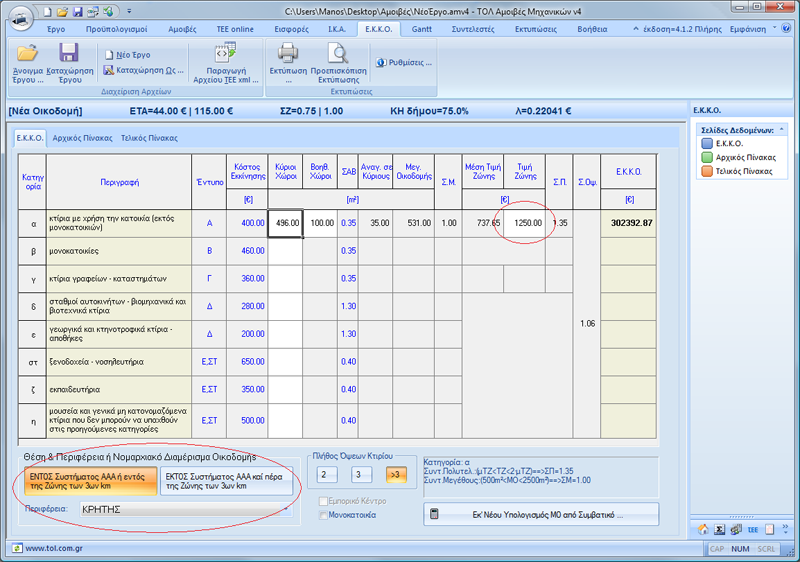
Task: Open Έργο ribbon tab
Action: [x=56, y=29]
